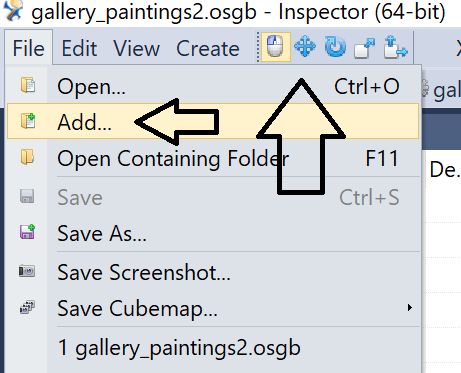
Task: Click the Add file icon
Action: [x=28, y=121]
